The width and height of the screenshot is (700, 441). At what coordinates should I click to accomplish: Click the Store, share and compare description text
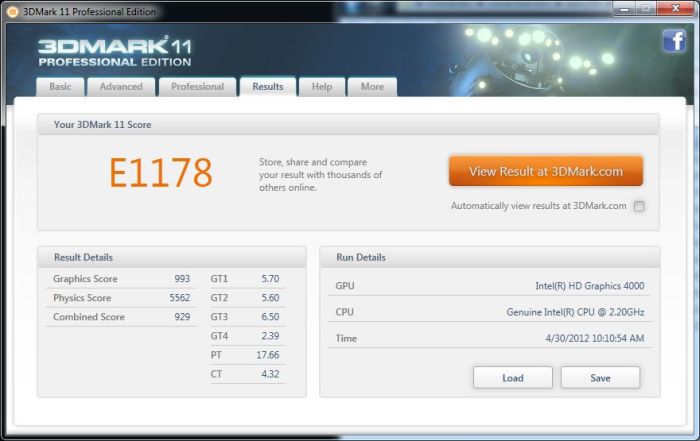click(x=321, y=175)
